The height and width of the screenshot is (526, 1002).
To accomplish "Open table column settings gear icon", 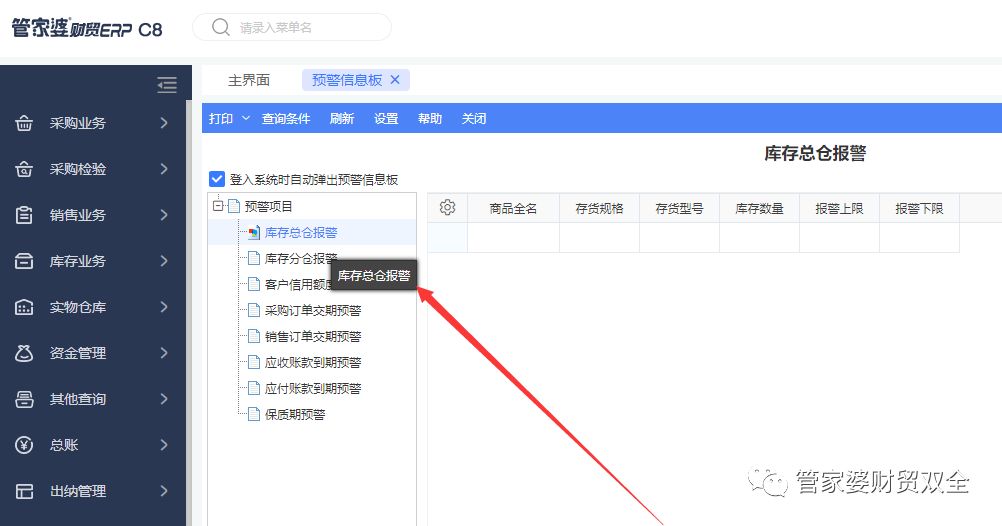I will 447,207.
